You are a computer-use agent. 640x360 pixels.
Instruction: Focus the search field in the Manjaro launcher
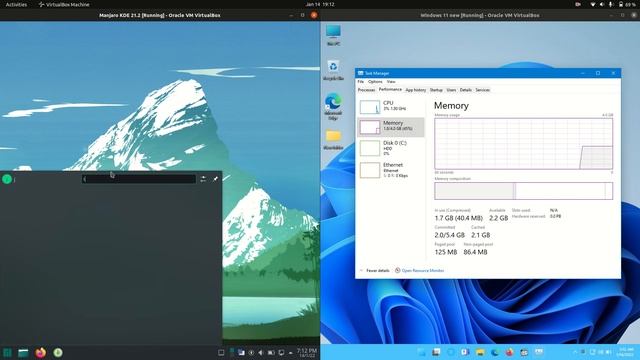(x=139, y=179)
